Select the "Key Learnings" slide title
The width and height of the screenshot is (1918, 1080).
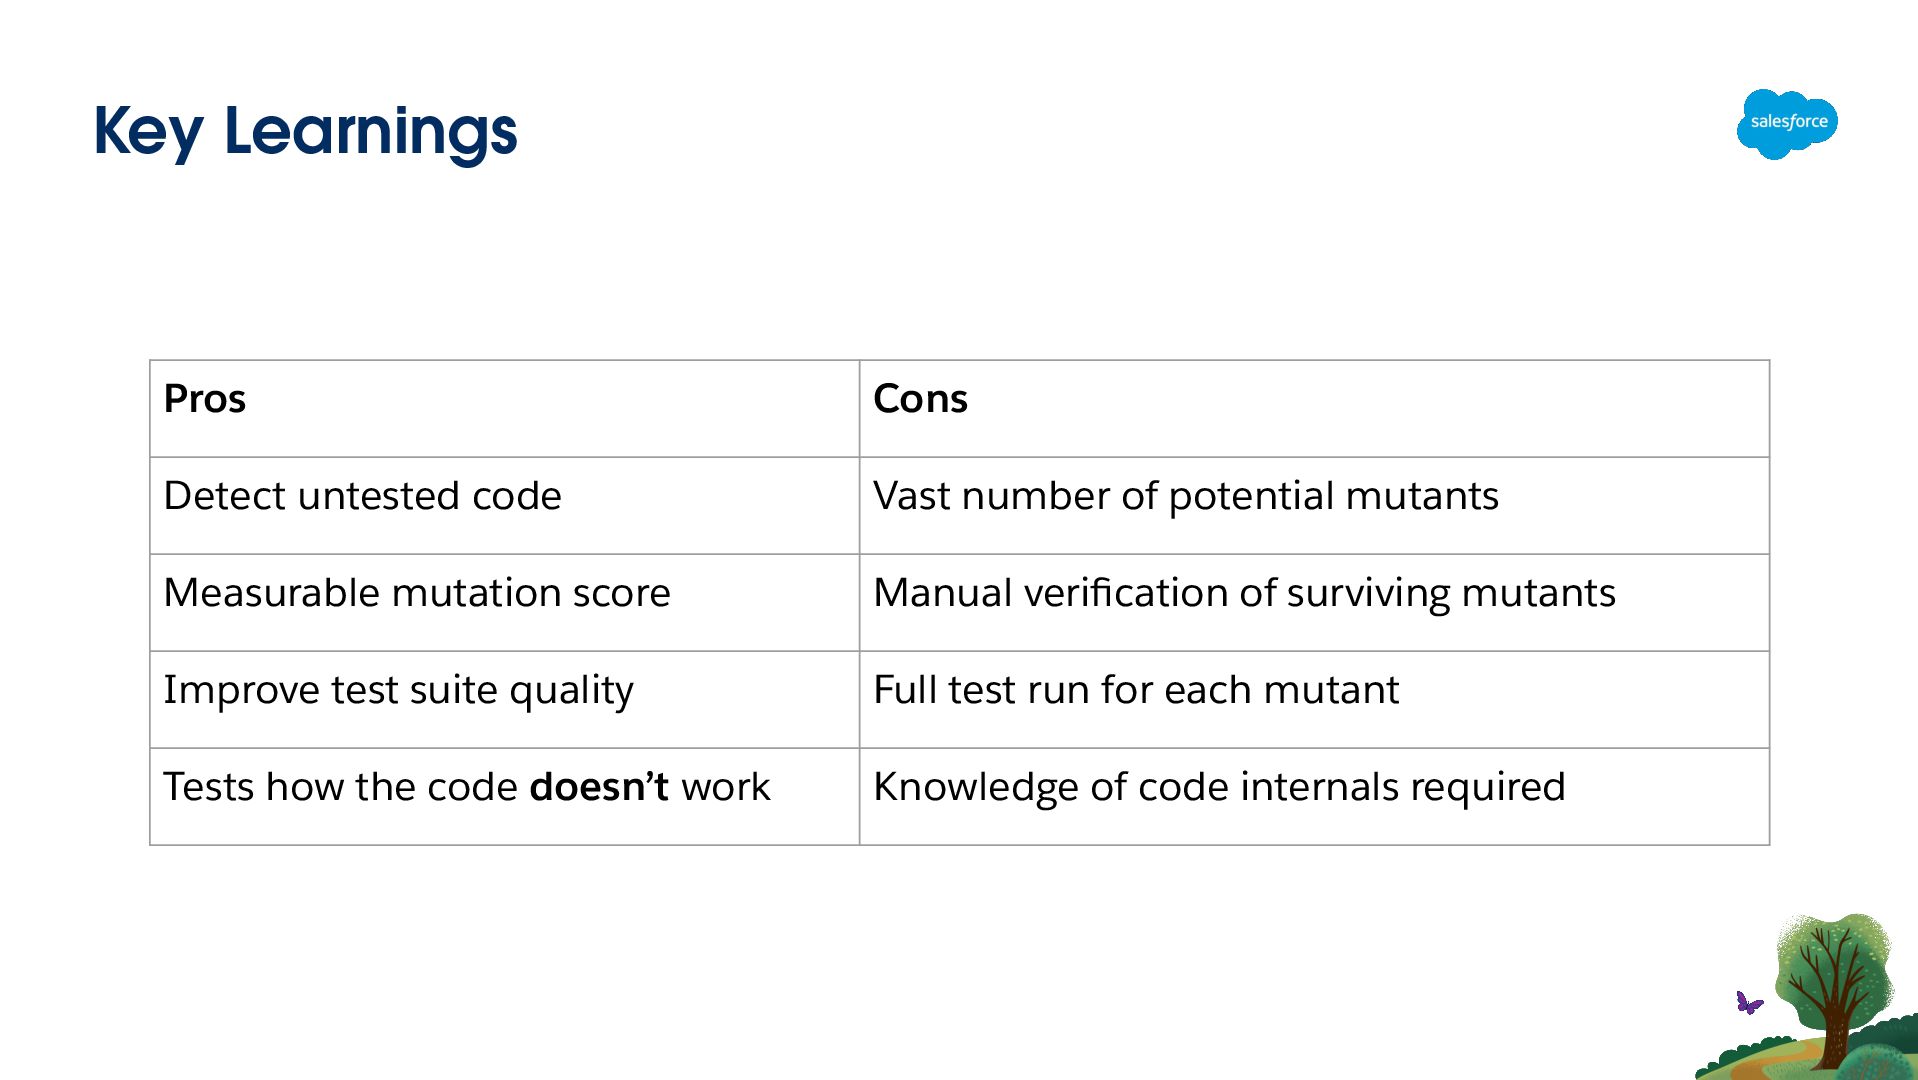point(305,132)
